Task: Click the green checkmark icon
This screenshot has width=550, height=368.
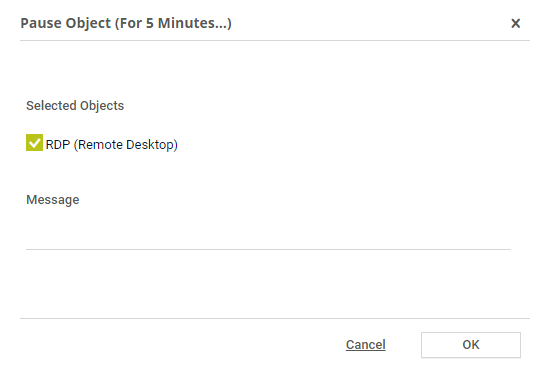Action: coord(34,142)
